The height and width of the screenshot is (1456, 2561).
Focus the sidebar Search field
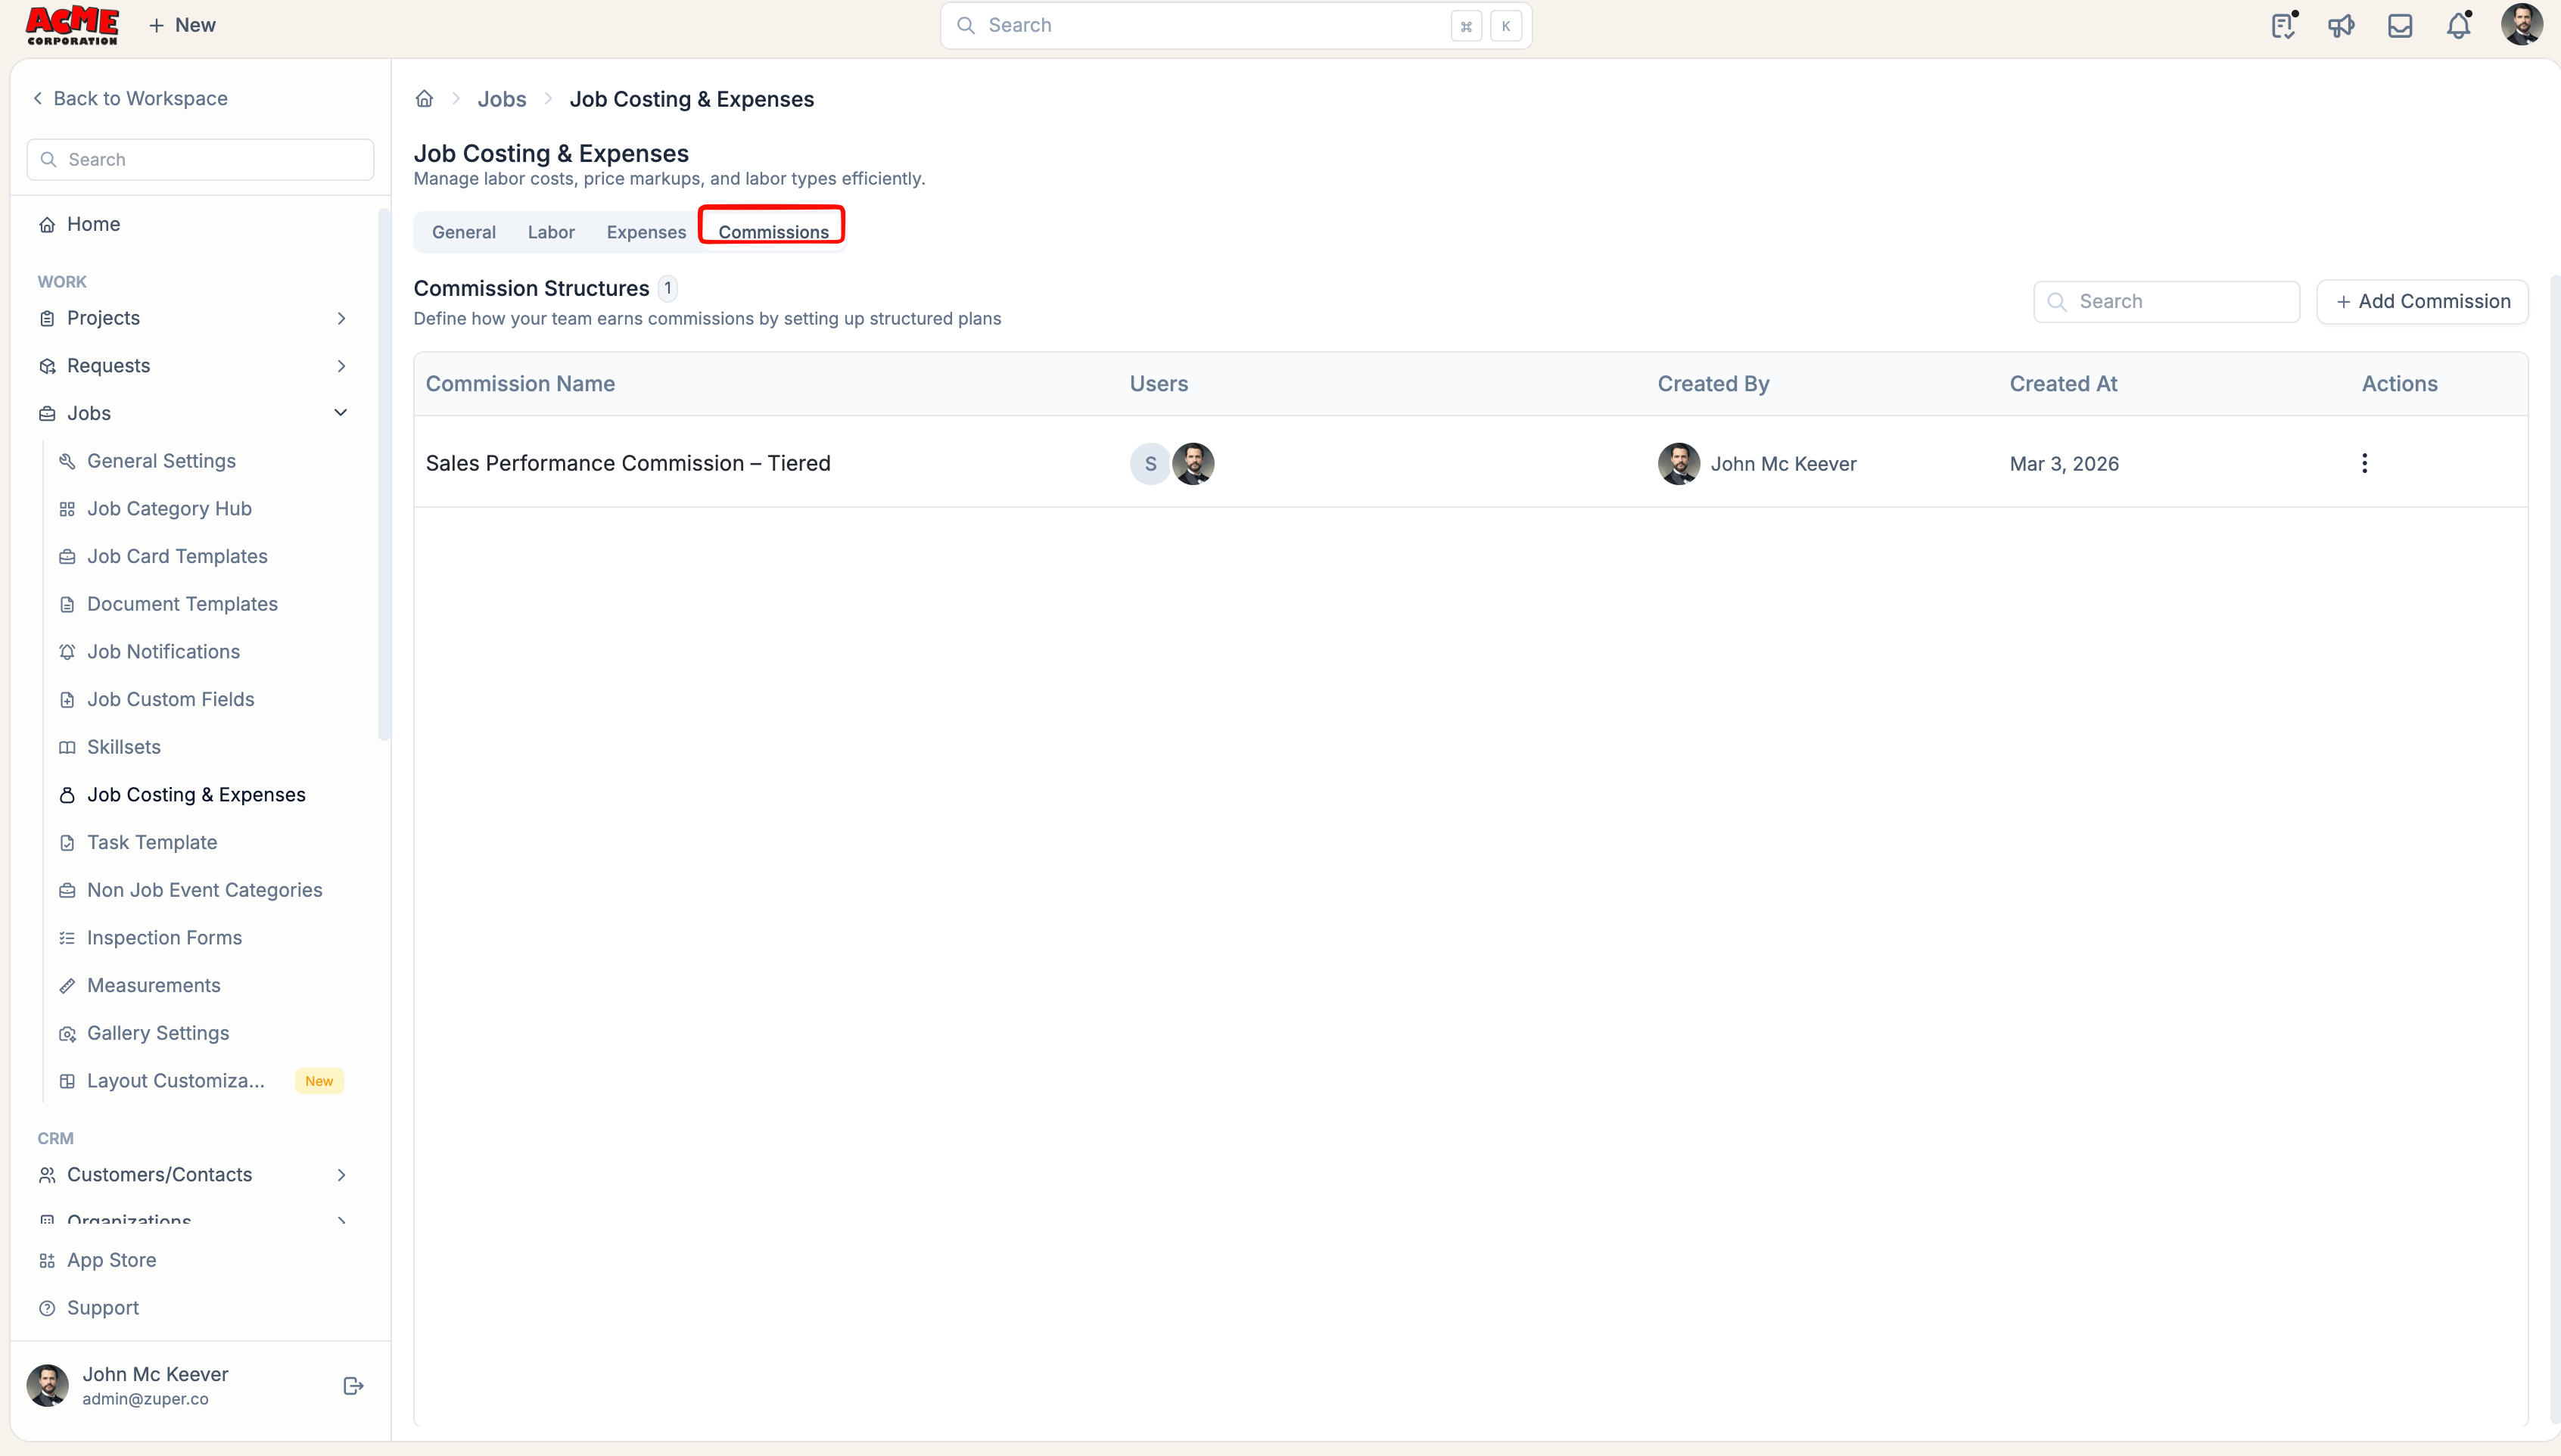click(200, 159)
